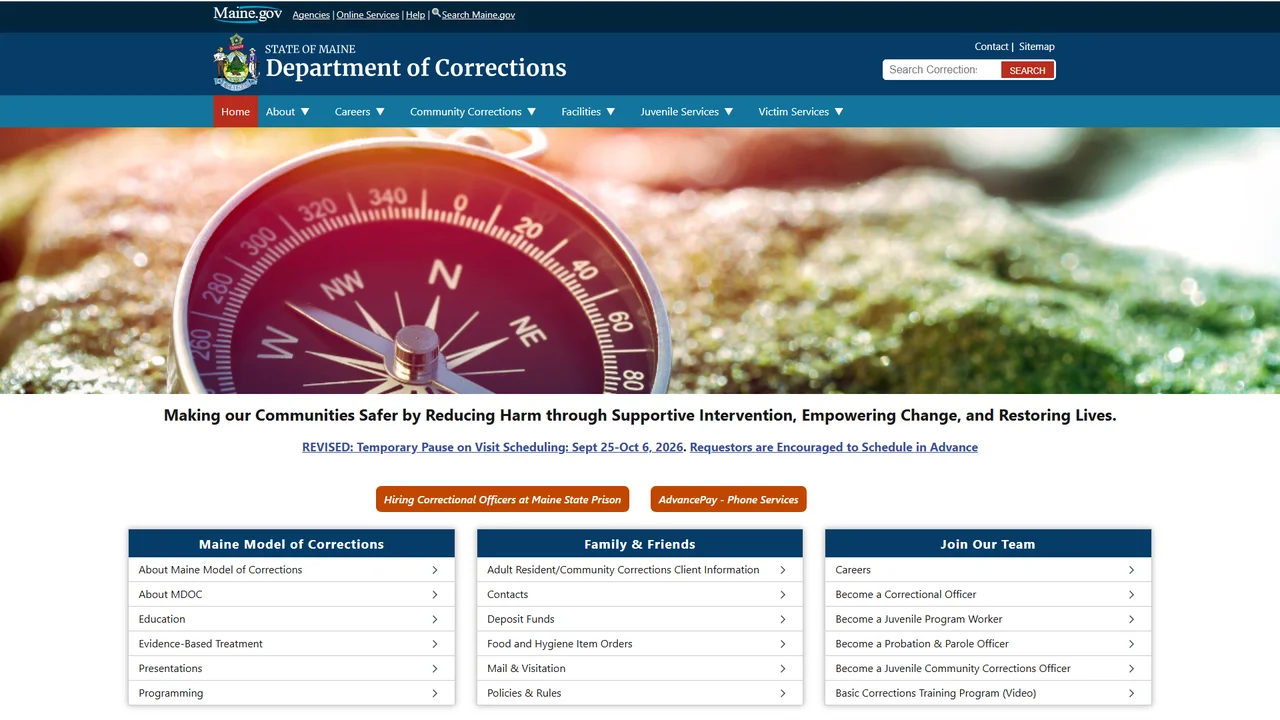Click the red SEARCH button
Image resolution: width=1280 pixels, height=720 pixels.
(1027, 70)
